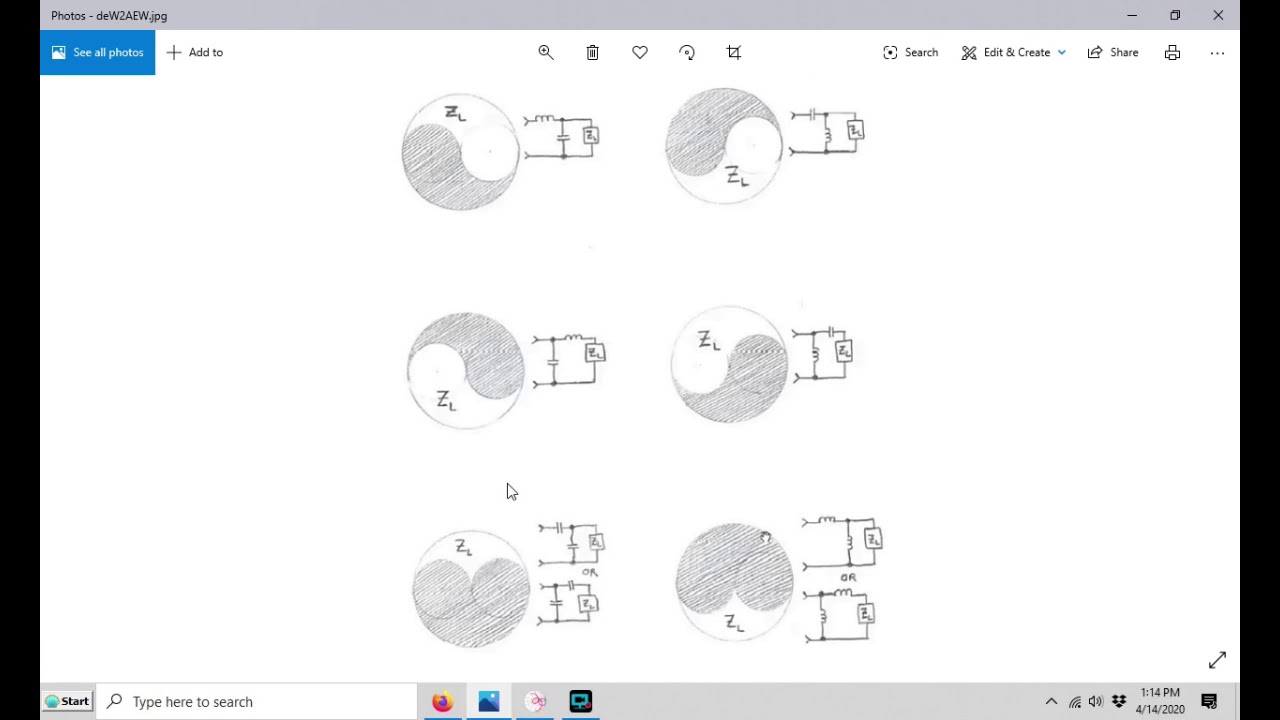Open volume control in tray
The height and width of the screenshot is (720, 1280).
tap(1096, 701)
